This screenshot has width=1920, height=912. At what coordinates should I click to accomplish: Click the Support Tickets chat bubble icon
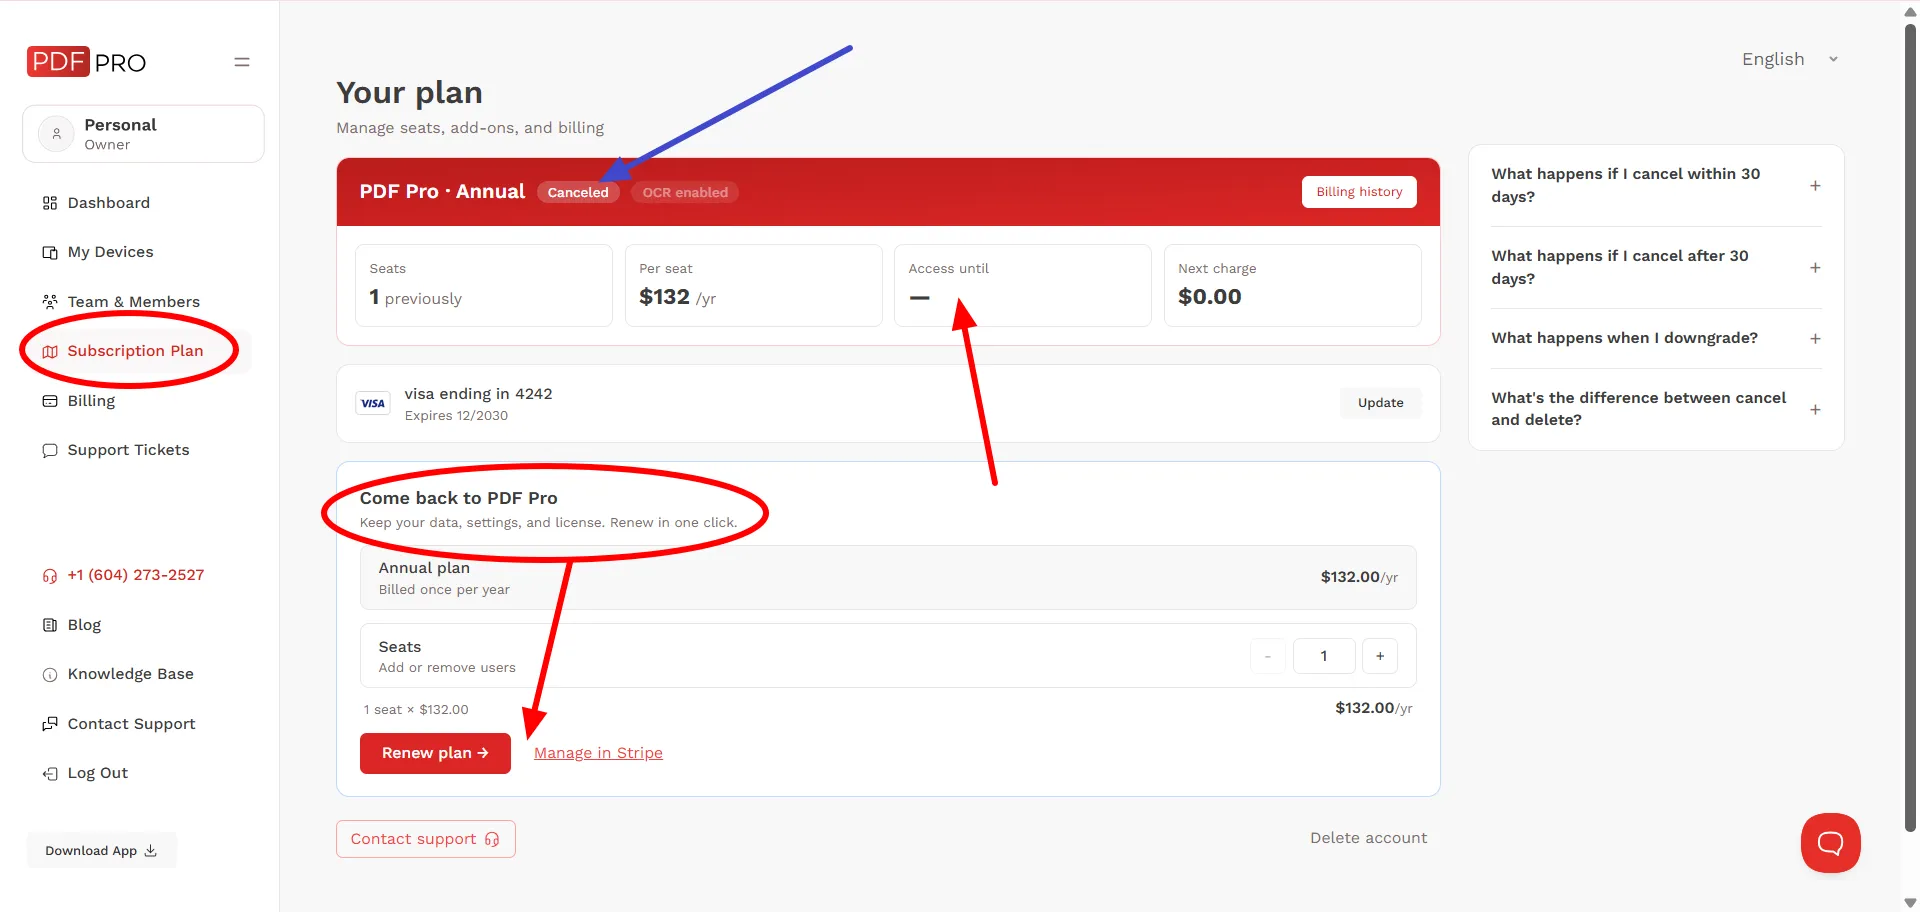[x=50, y=451]
